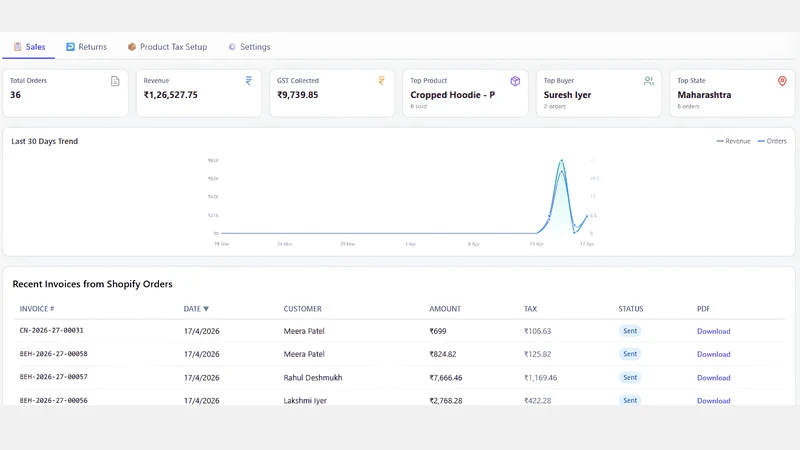The width and height of the screenshot is (800, 450).
Task: Click tax value ₹106.63
Action: pos(537,331)
